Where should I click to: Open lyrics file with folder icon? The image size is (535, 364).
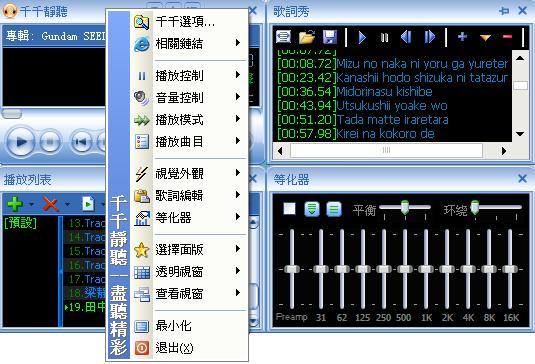tap(306, 37)
